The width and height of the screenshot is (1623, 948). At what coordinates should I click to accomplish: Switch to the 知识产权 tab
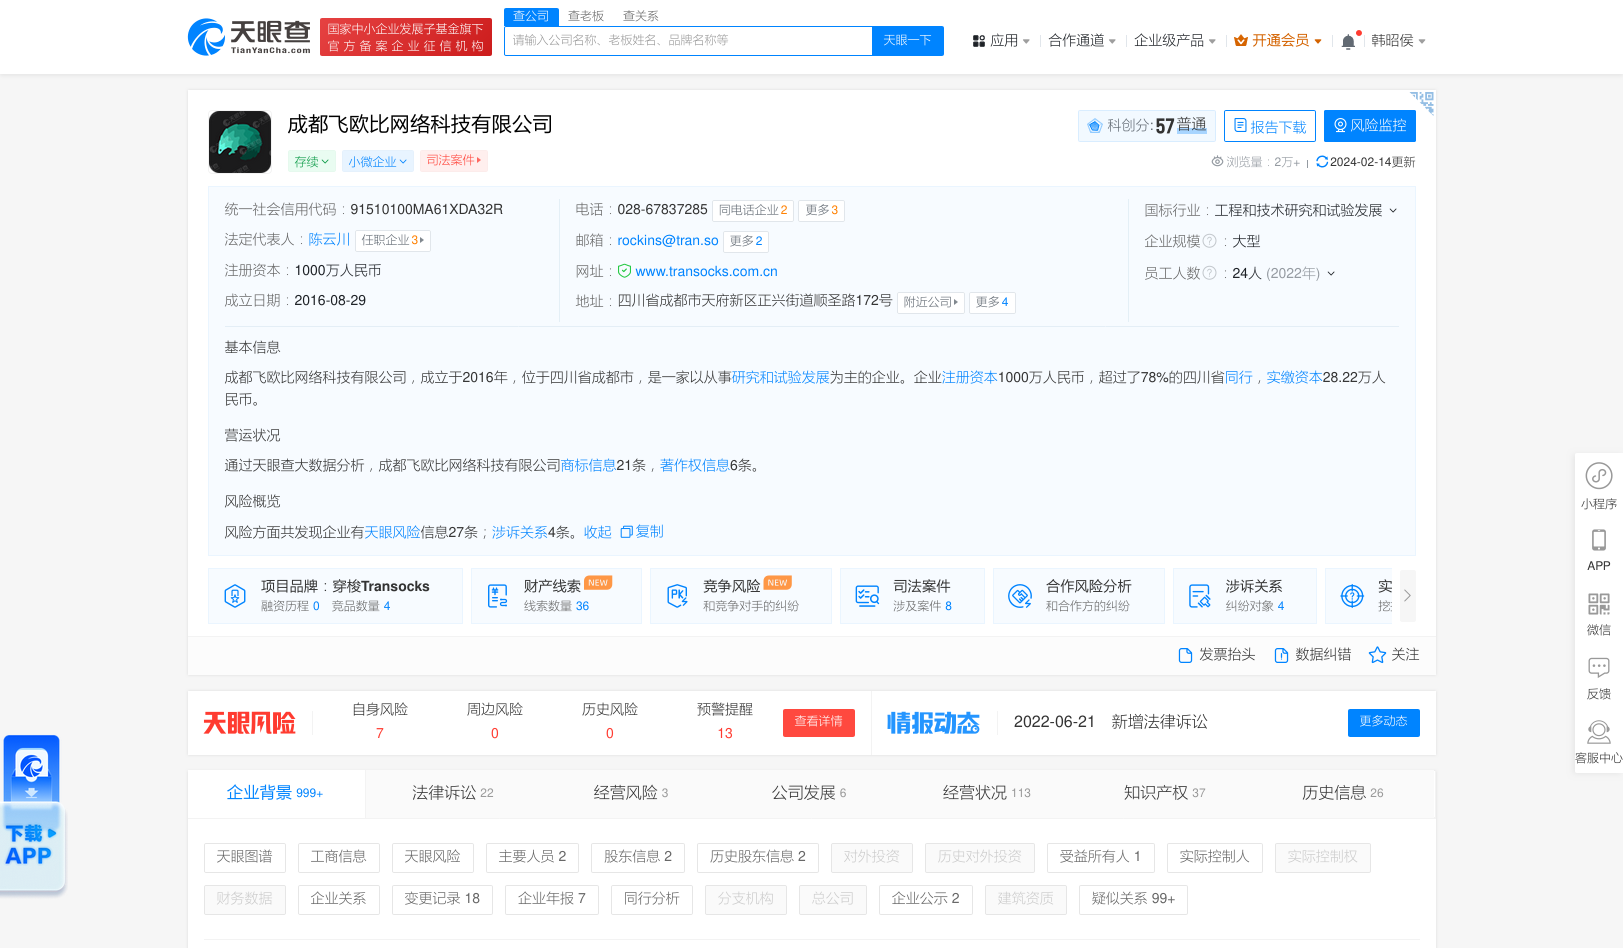(1164, 793)
